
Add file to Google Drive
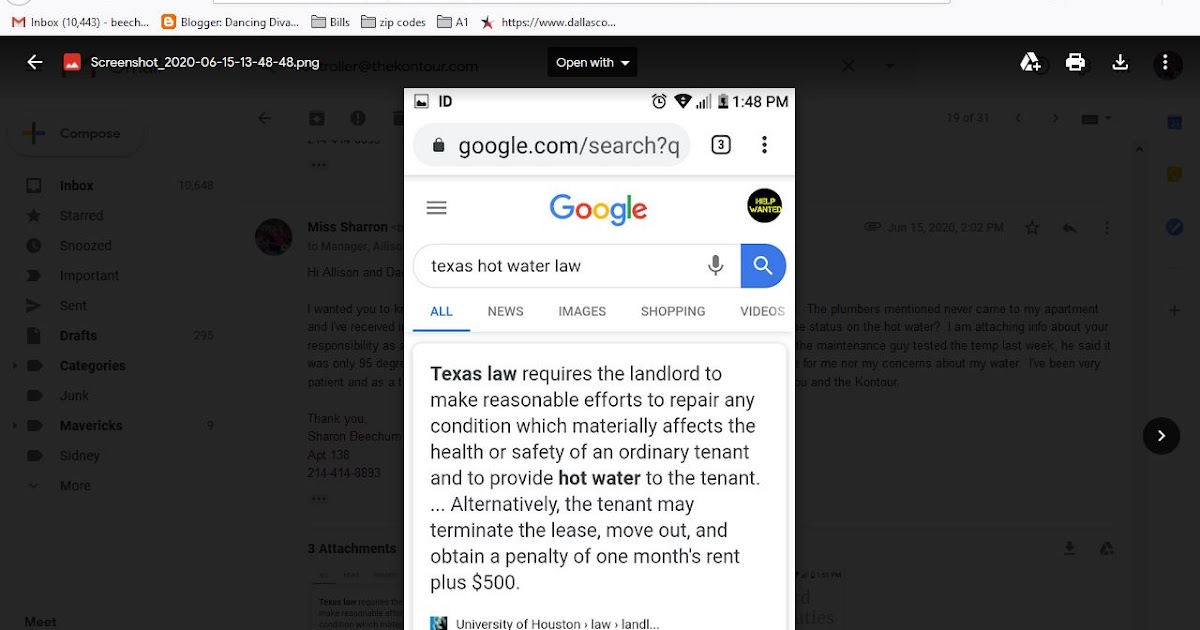tap(1030, 62)
